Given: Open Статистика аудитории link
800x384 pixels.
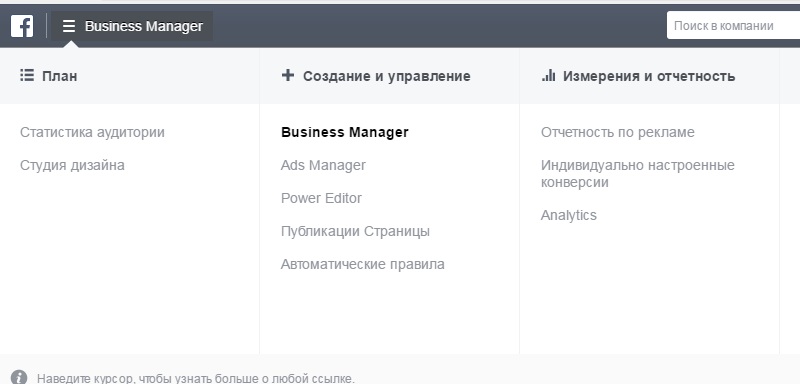Looking at the screenshot, I should 92,133.
